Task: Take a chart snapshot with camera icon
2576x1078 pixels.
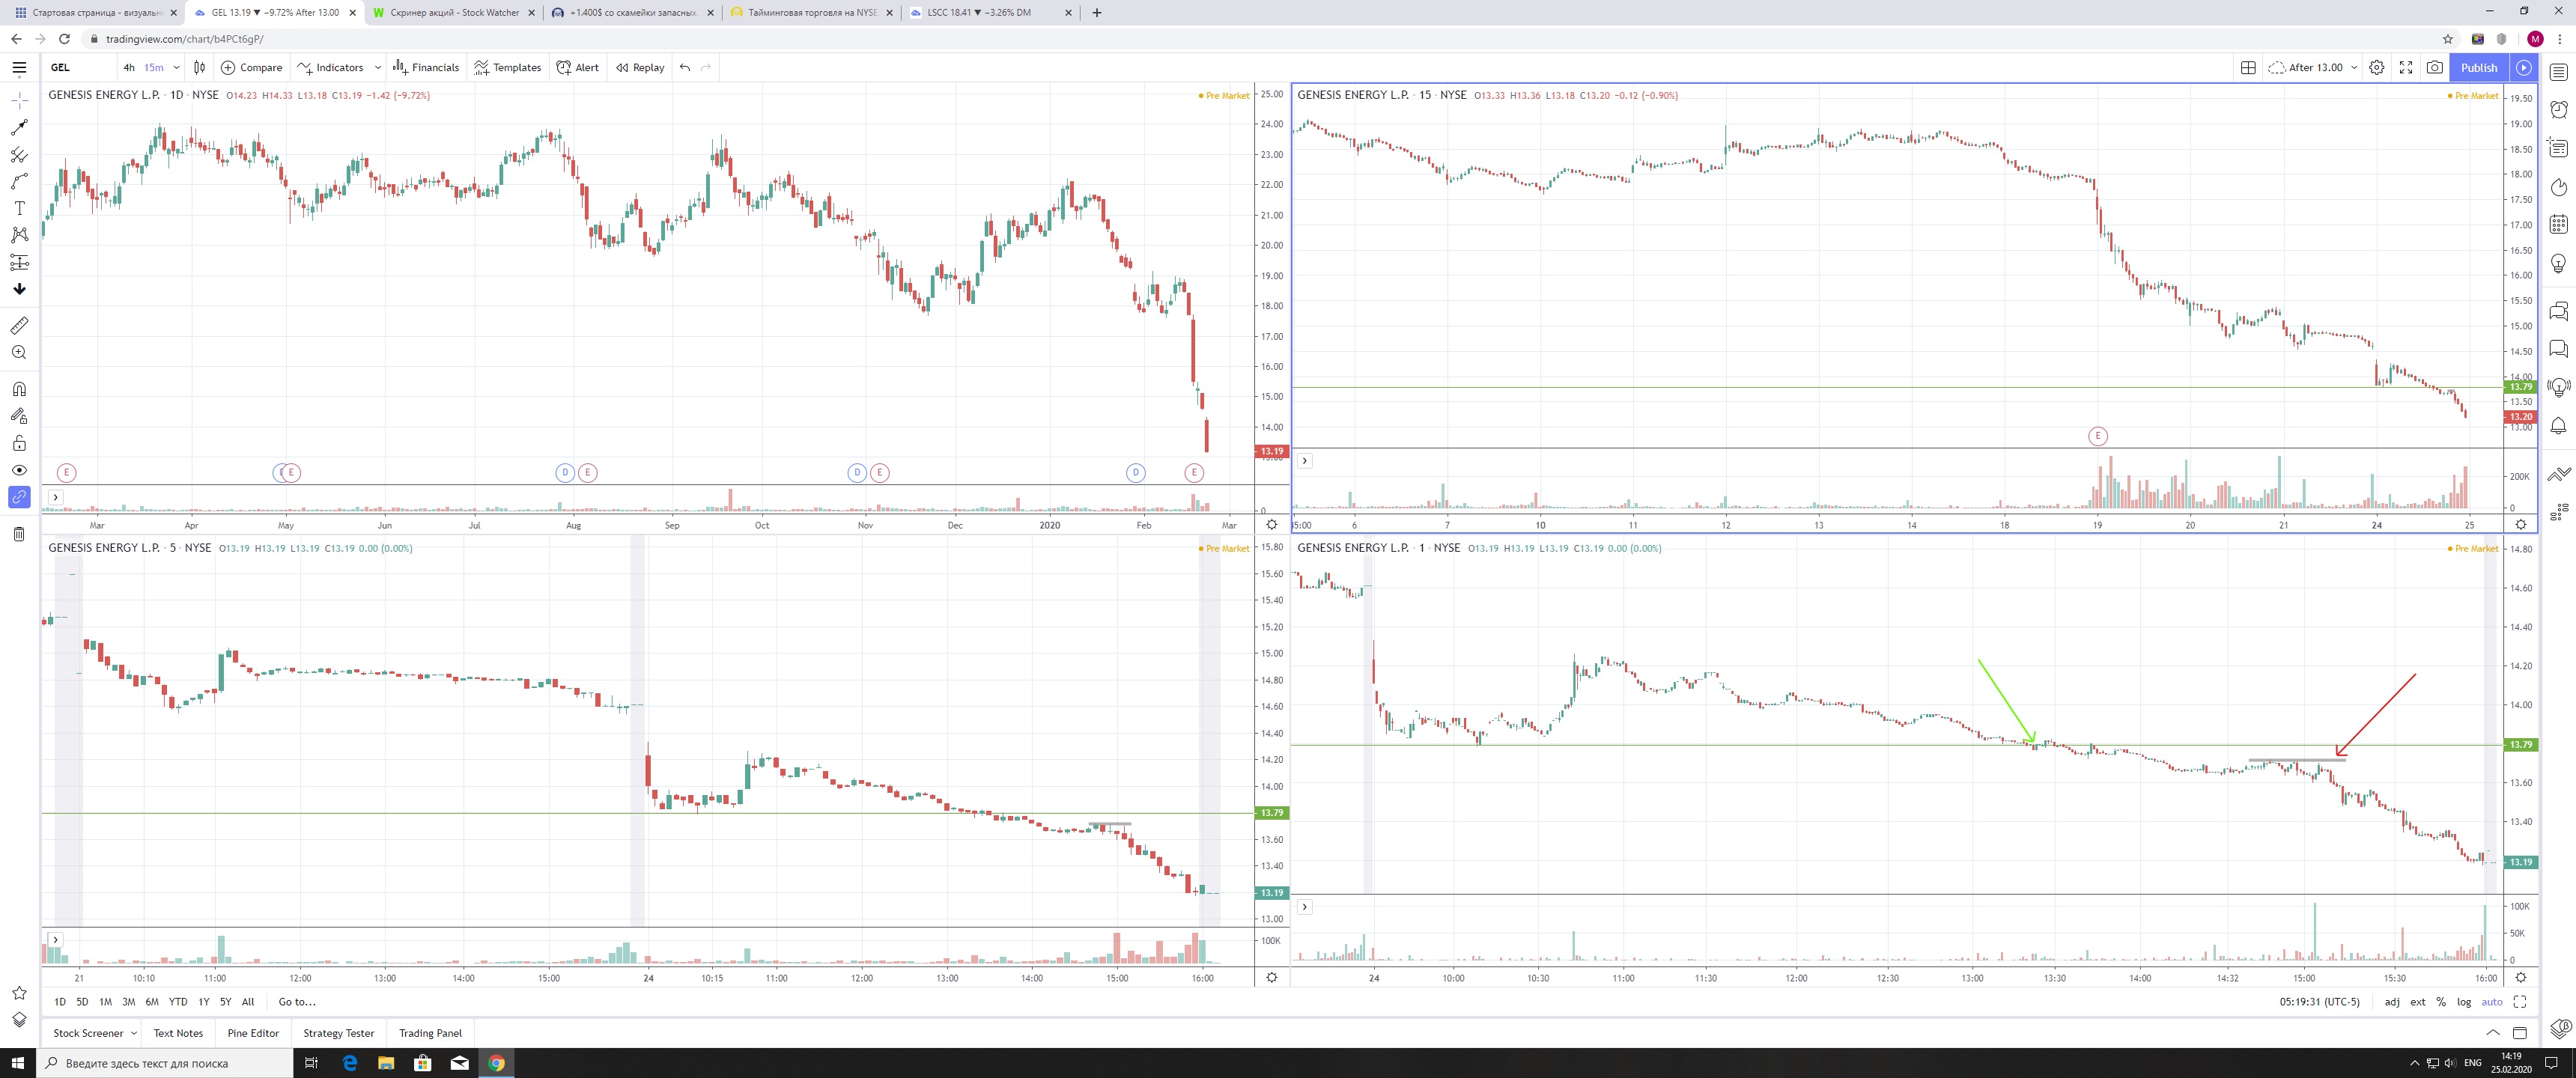Action: (x=2435, y=67)
